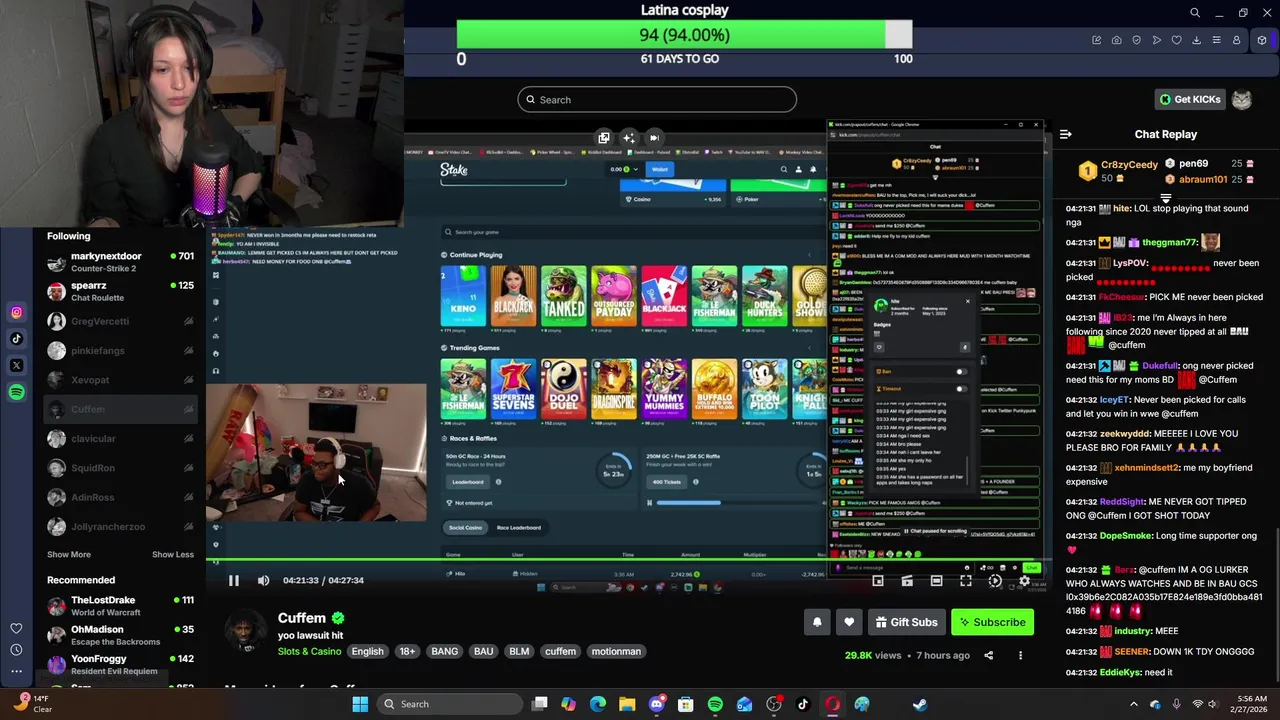Select the Slots & Casino category link

click(309, 651)
